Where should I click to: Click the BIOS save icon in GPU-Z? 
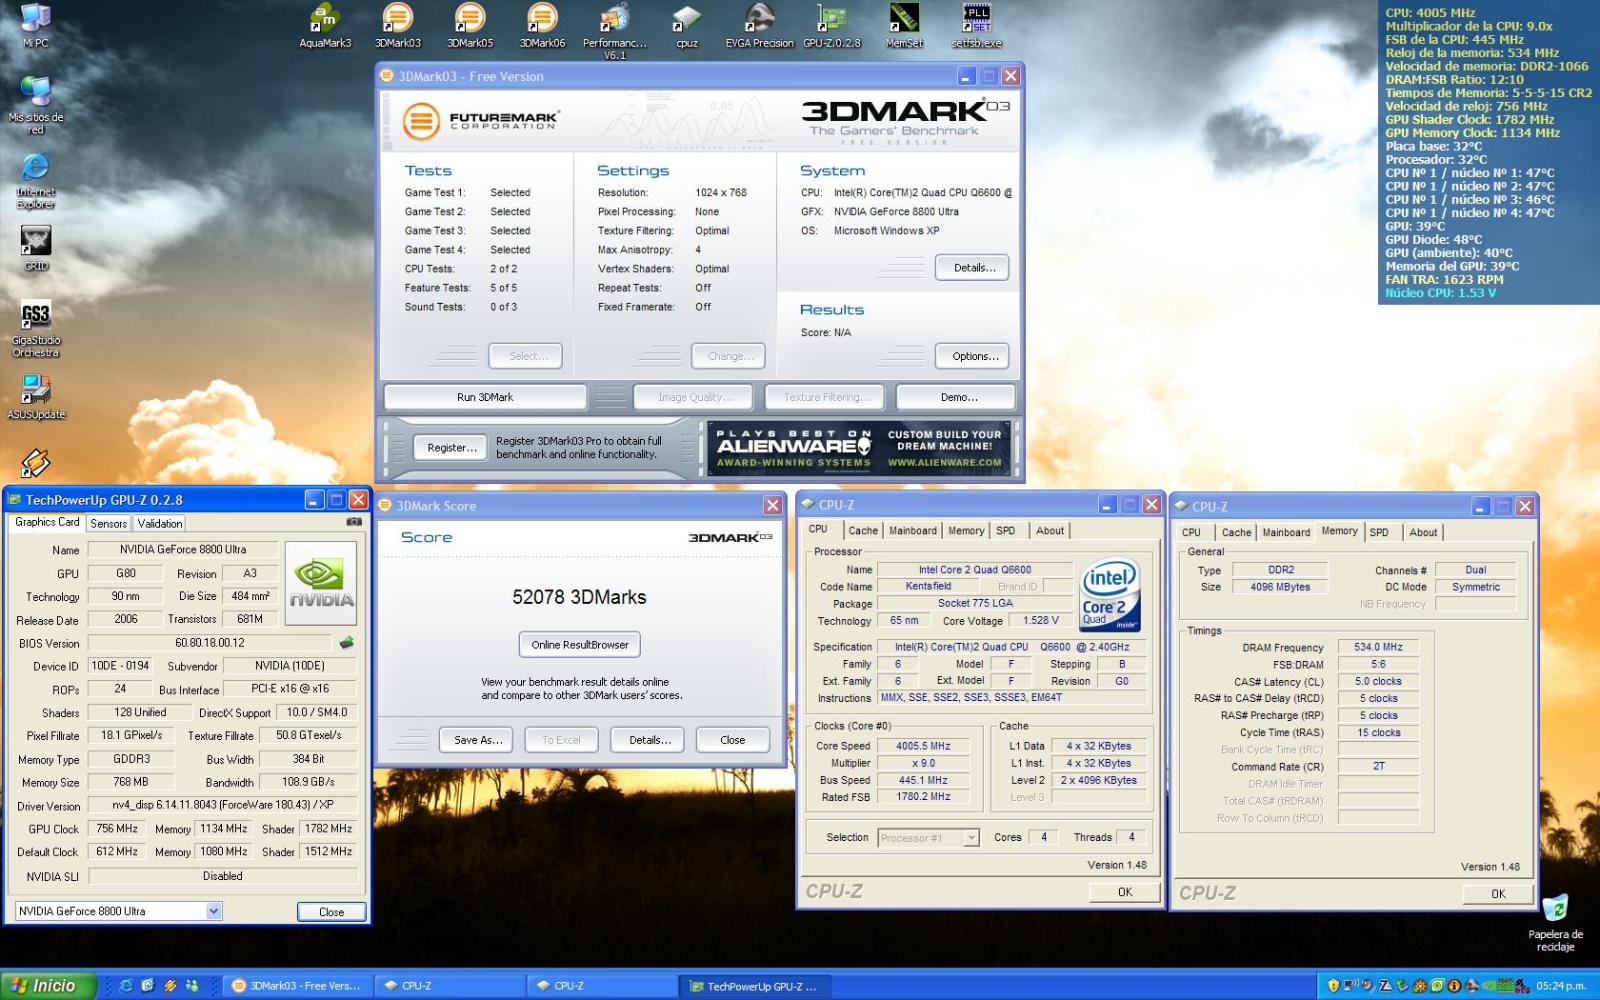347,643
